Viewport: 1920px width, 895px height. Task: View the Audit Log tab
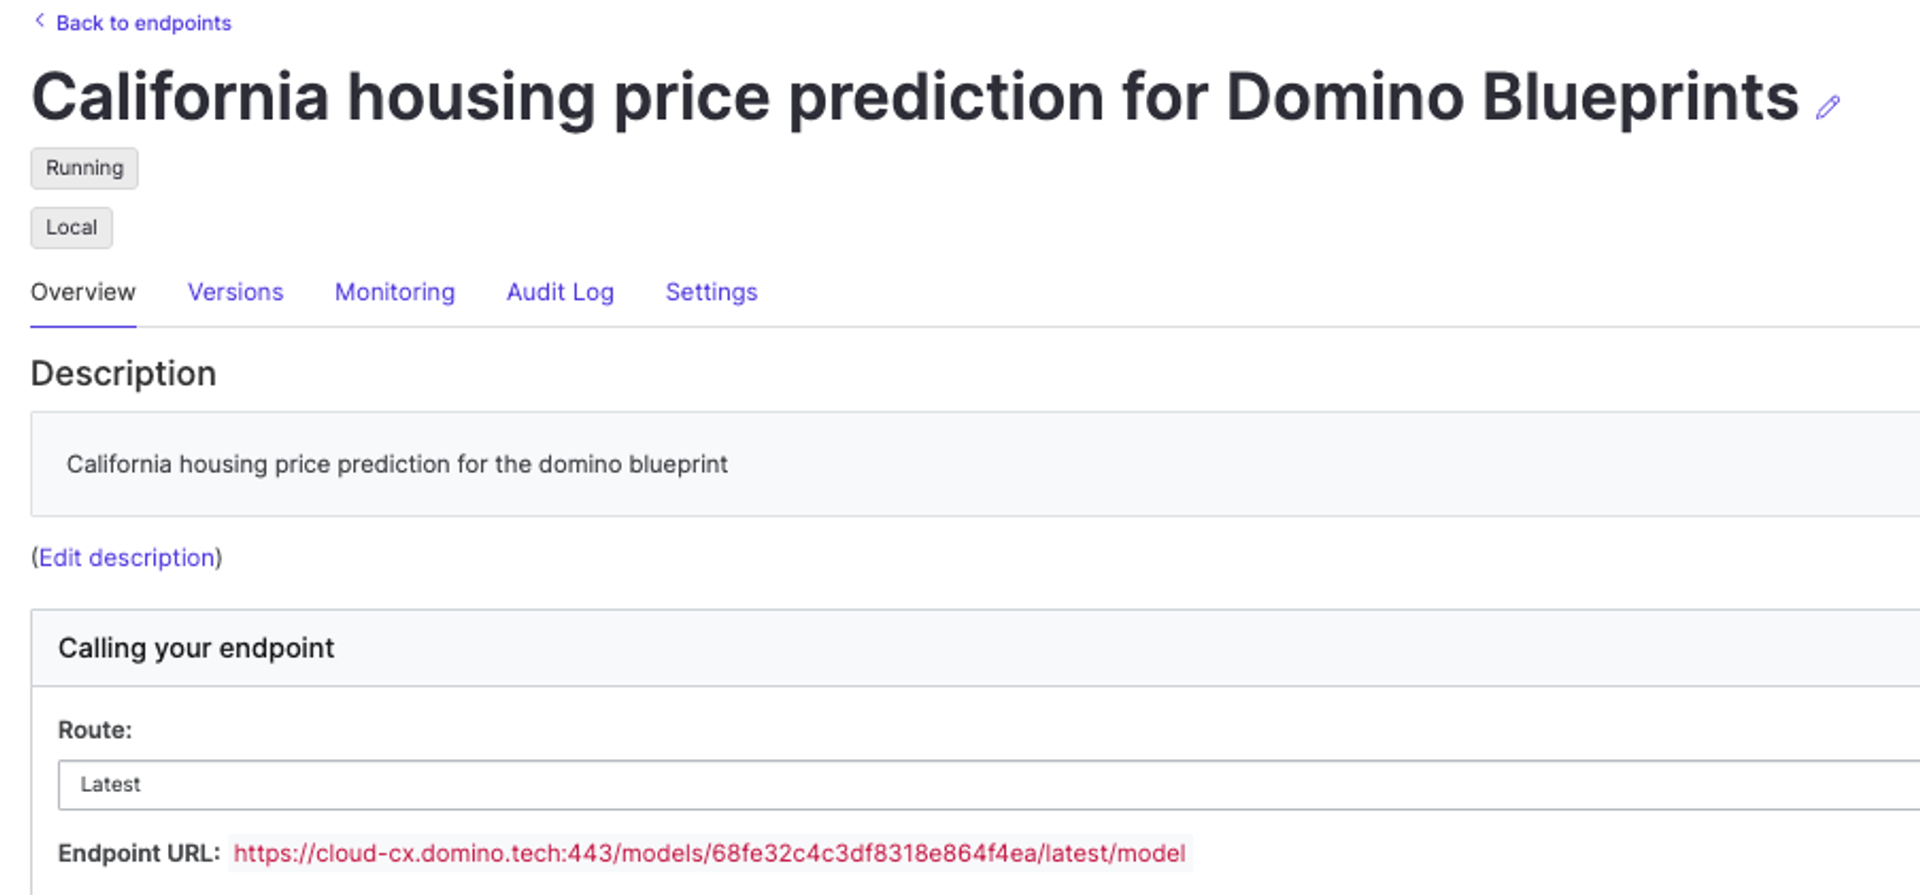pos(560,292)
